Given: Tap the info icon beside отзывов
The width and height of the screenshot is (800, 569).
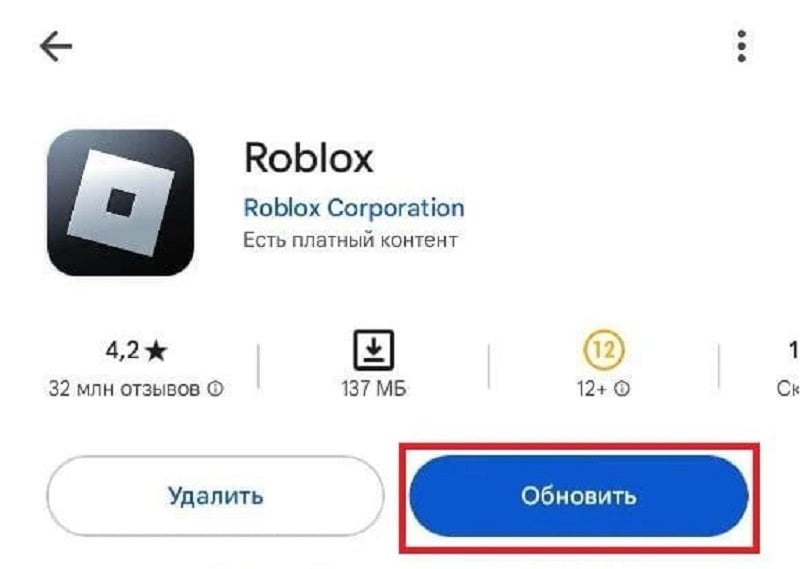Looking at the screenshot, I should click(215, 389).
